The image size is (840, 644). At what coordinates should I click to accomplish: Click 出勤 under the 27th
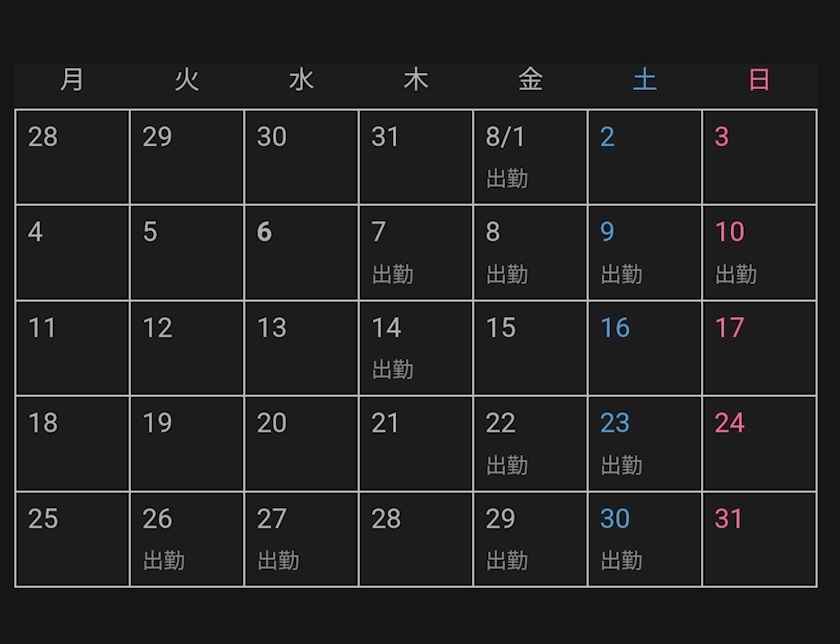pyautogui.click(x=279, y=561)
